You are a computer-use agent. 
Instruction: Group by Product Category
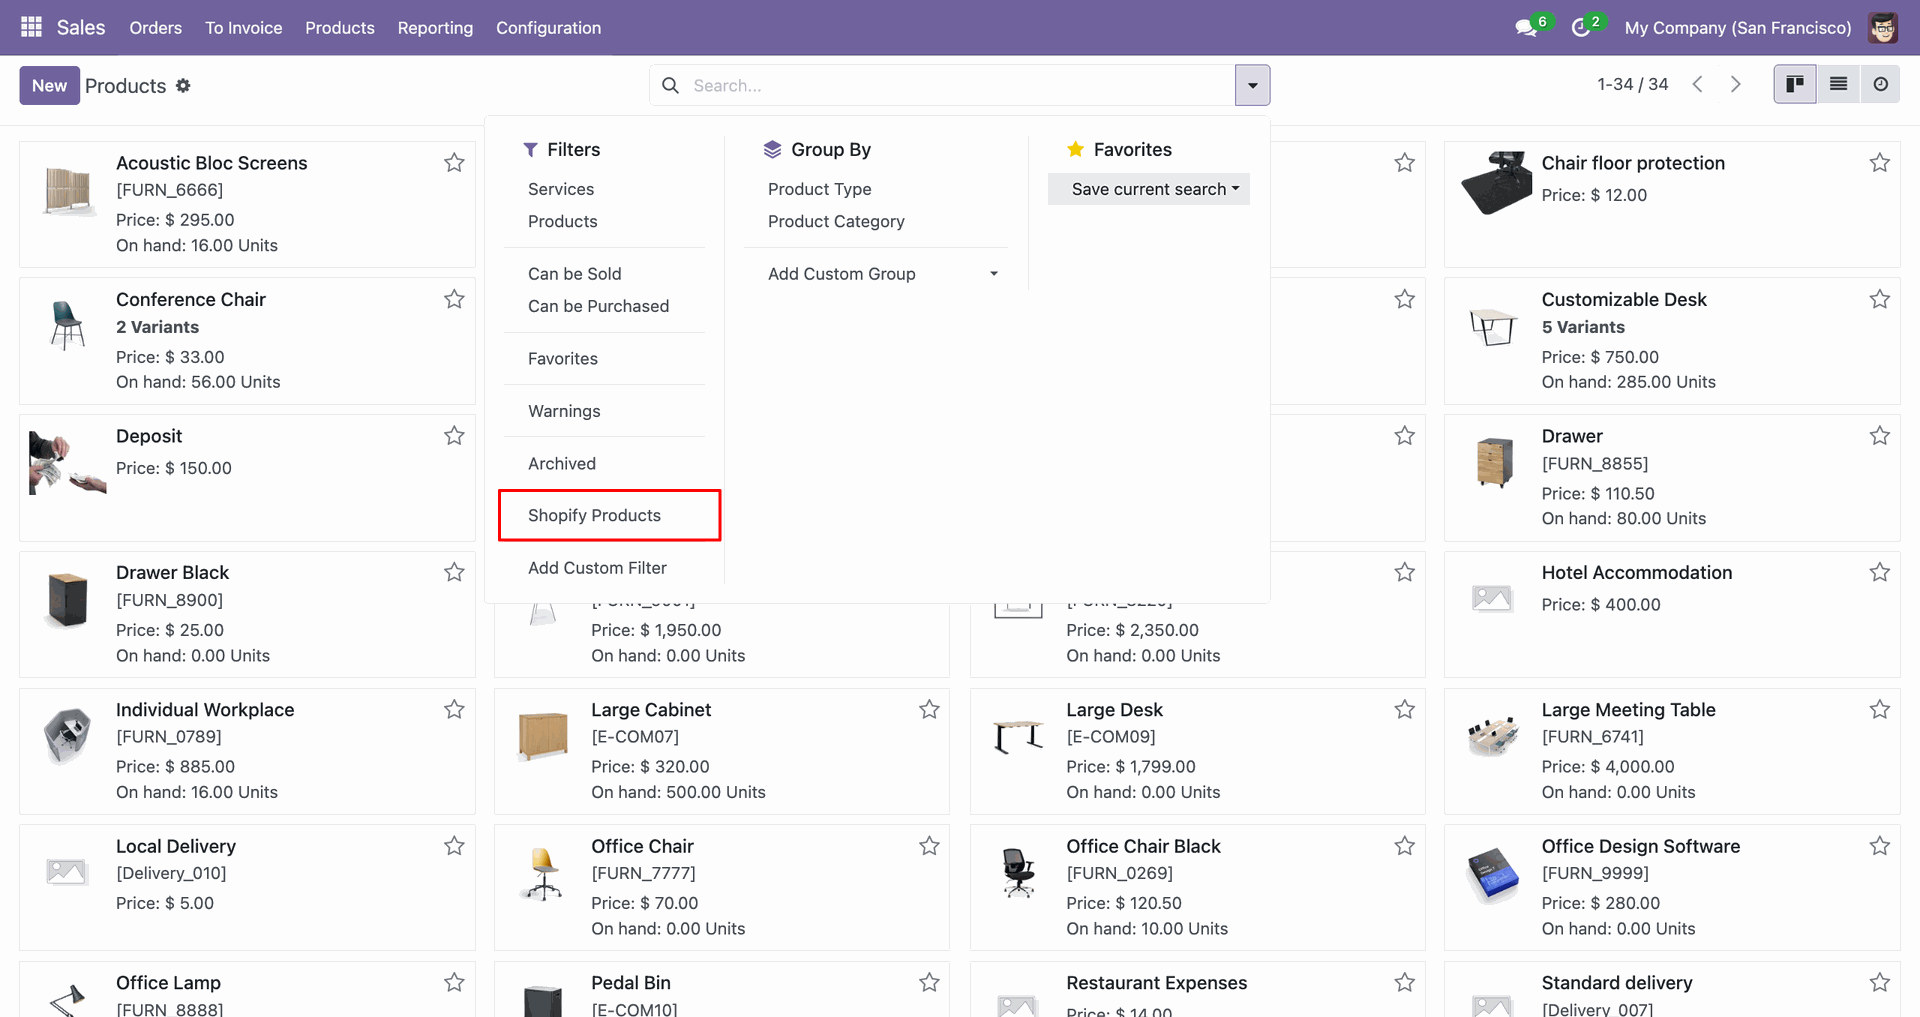(x=836, y=221)
